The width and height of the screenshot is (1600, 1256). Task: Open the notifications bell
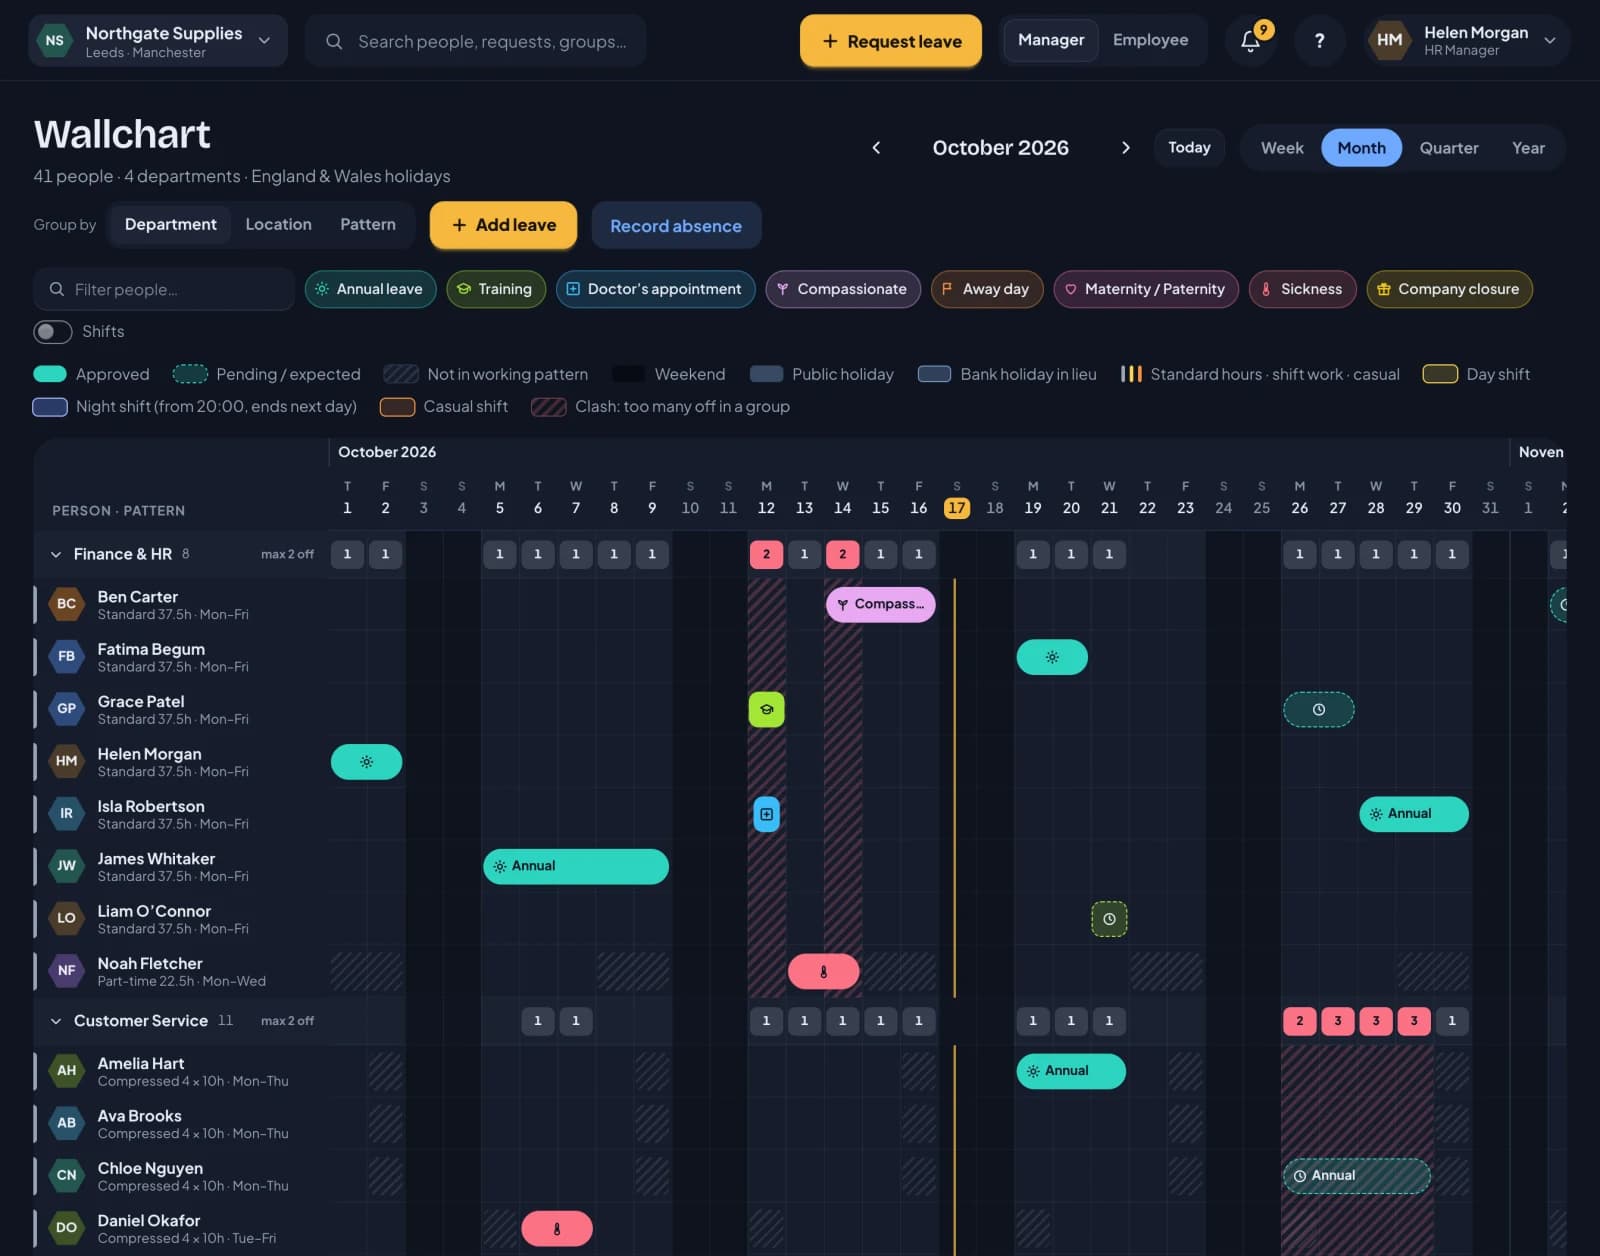pos(1250,40)
